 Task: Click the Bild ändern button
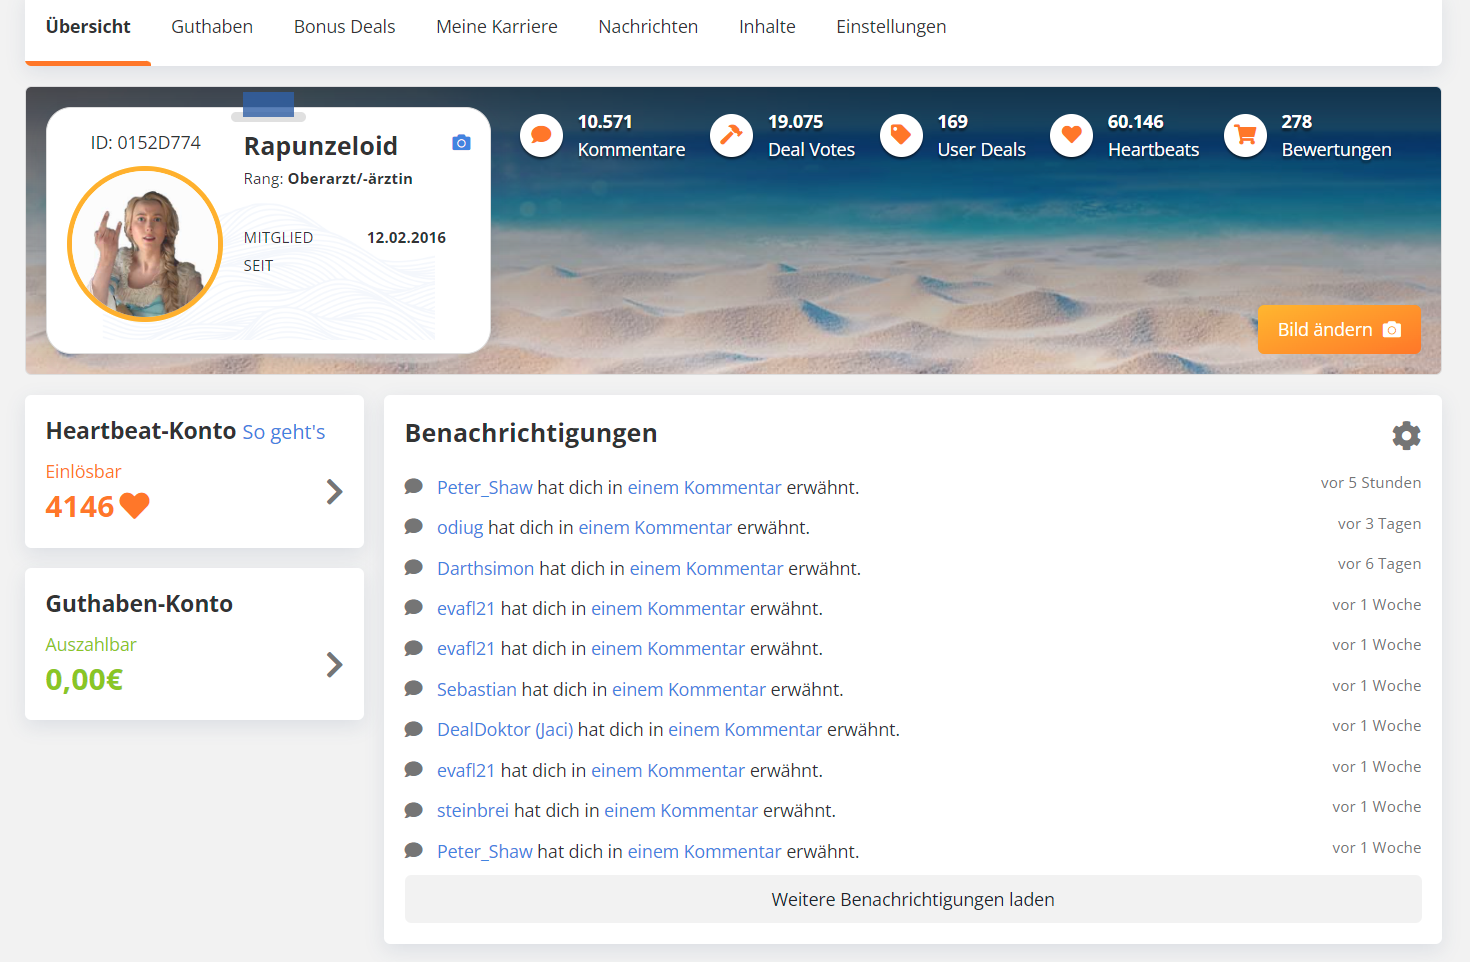[1339, 330]
